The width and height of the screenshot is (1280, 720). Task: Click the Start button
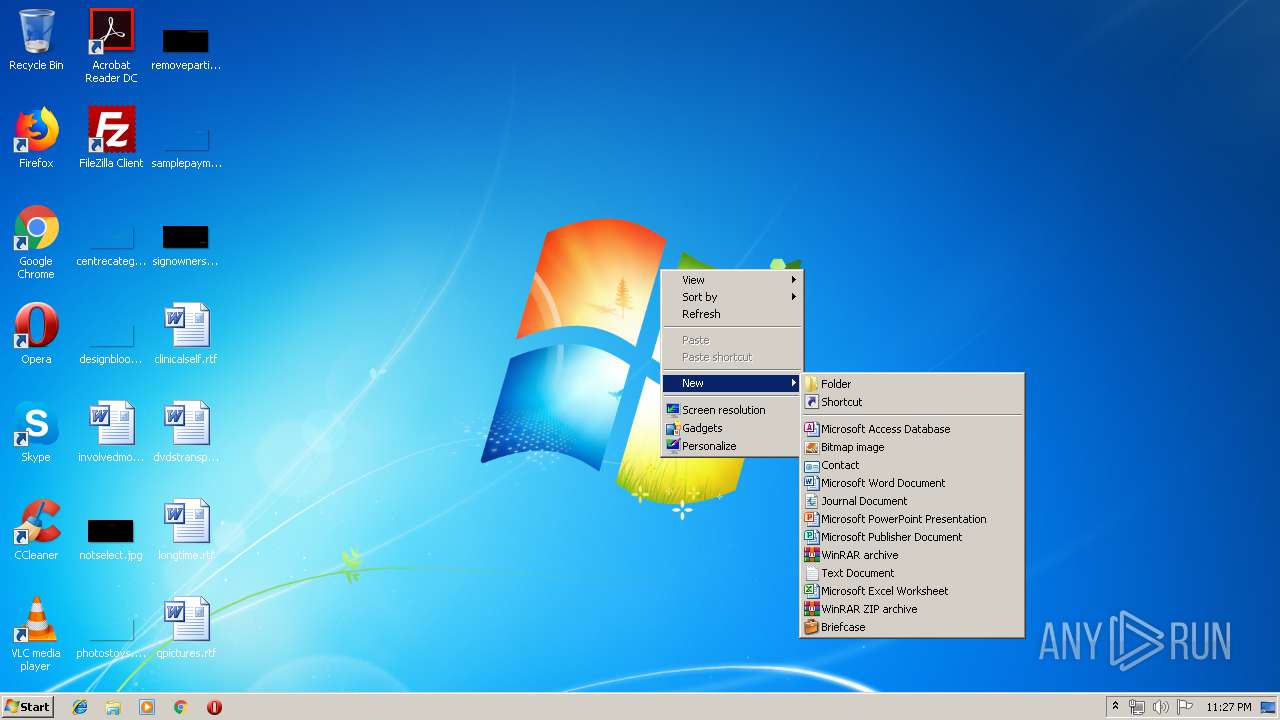[x=28, y=707]
